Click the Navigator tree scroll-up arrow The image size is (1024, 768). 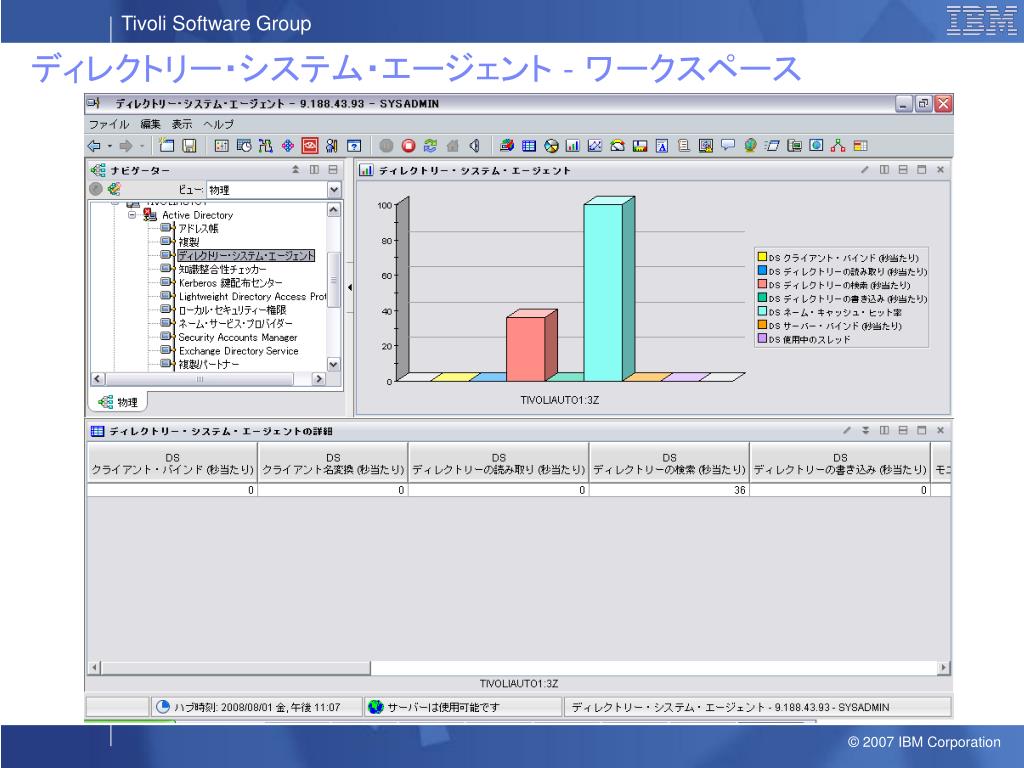[x=334, y=210]
